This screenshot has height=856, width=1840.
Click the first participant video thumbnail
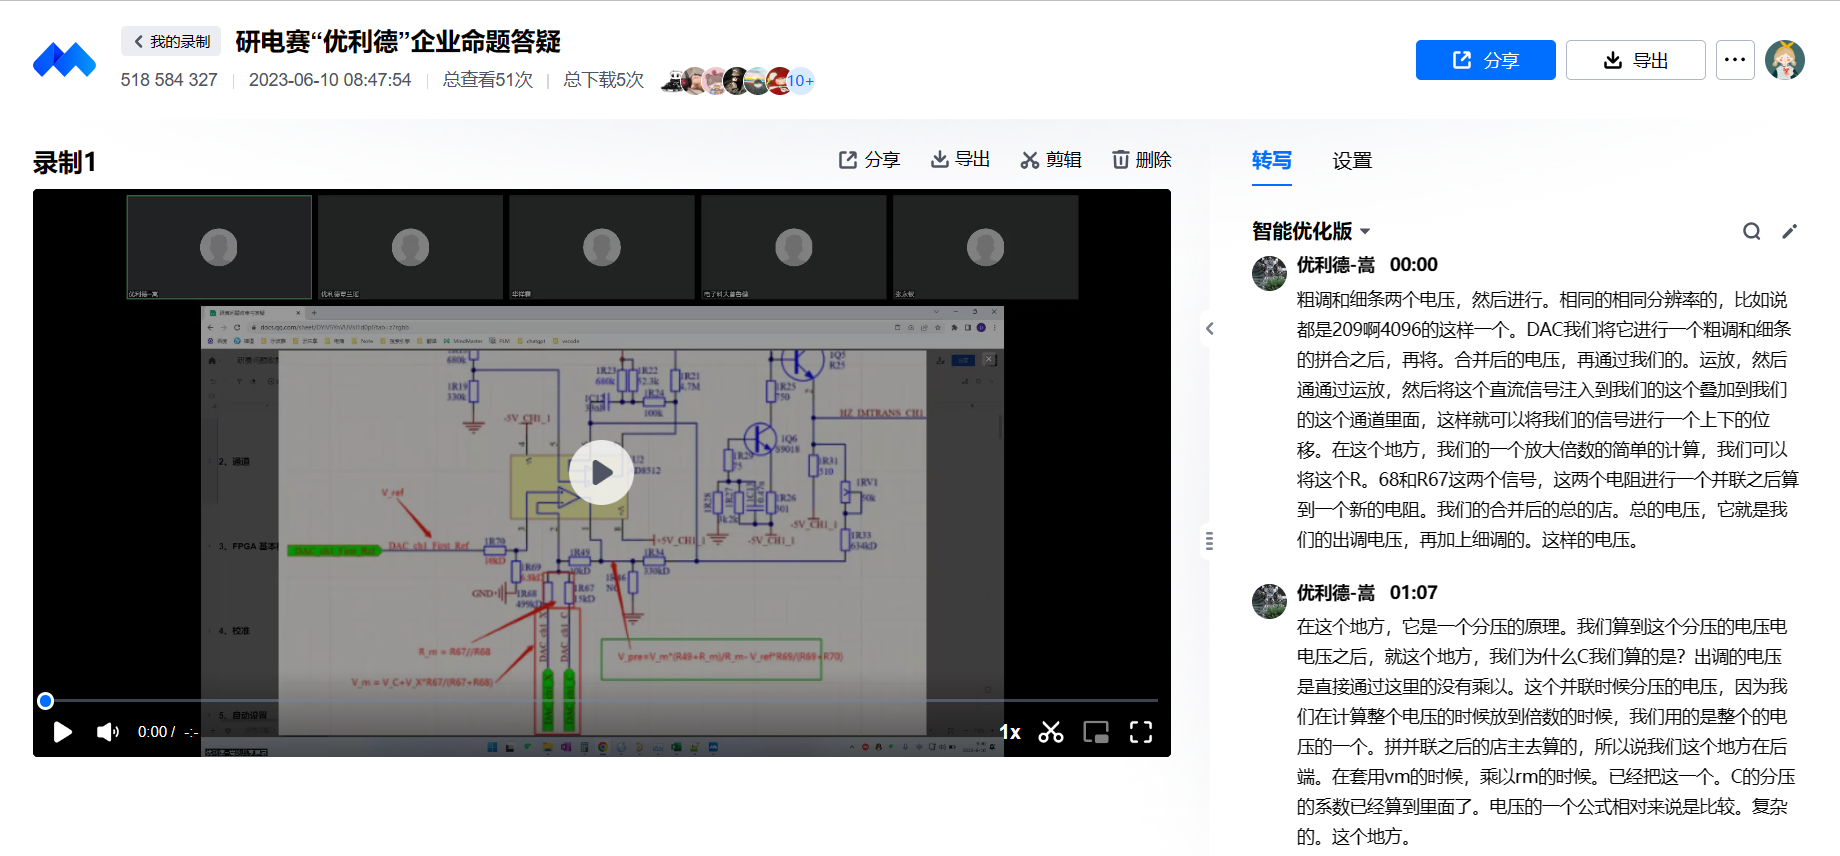tap(219, 247)
